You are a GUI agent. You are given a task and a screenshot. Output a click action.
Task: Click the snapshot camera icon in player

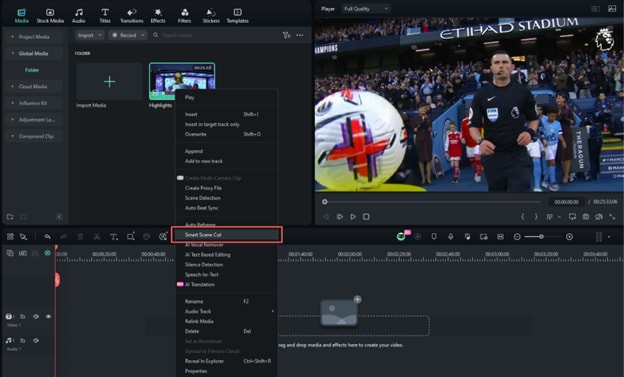click(586, 217)
